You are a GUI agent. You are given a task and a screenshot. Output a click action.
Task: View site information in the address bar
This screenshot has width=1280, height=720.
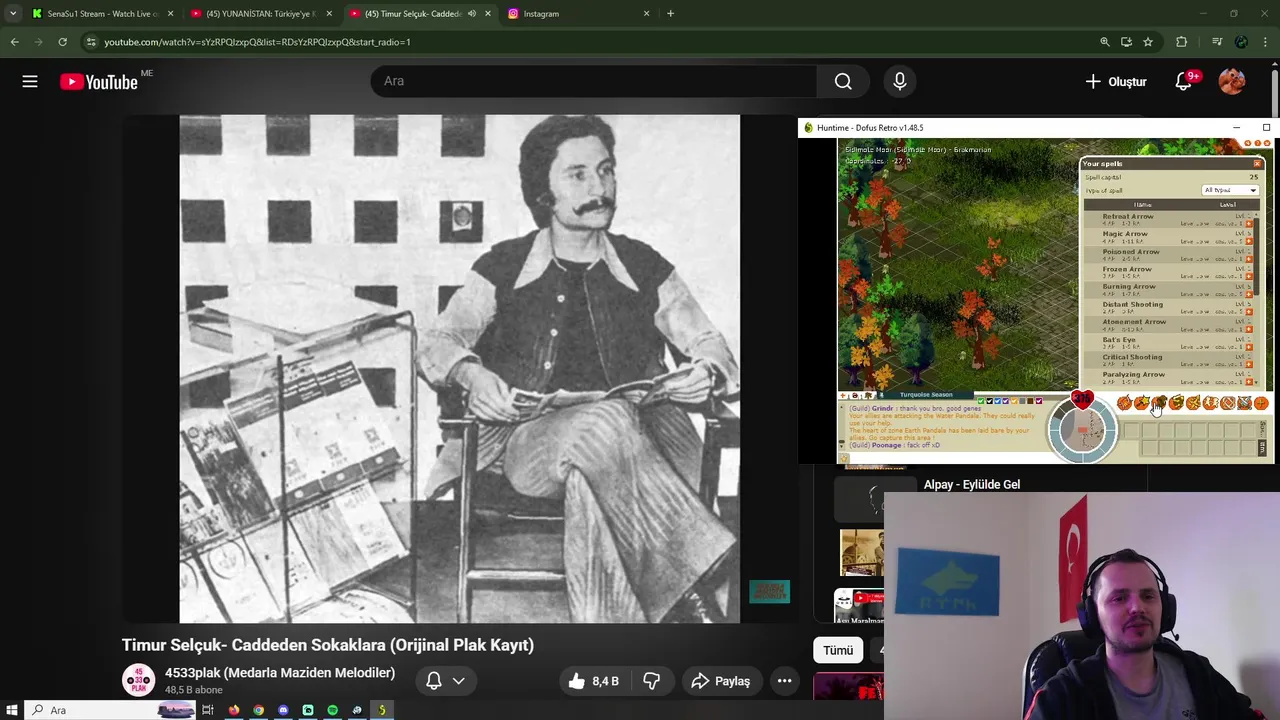point(91,42)
